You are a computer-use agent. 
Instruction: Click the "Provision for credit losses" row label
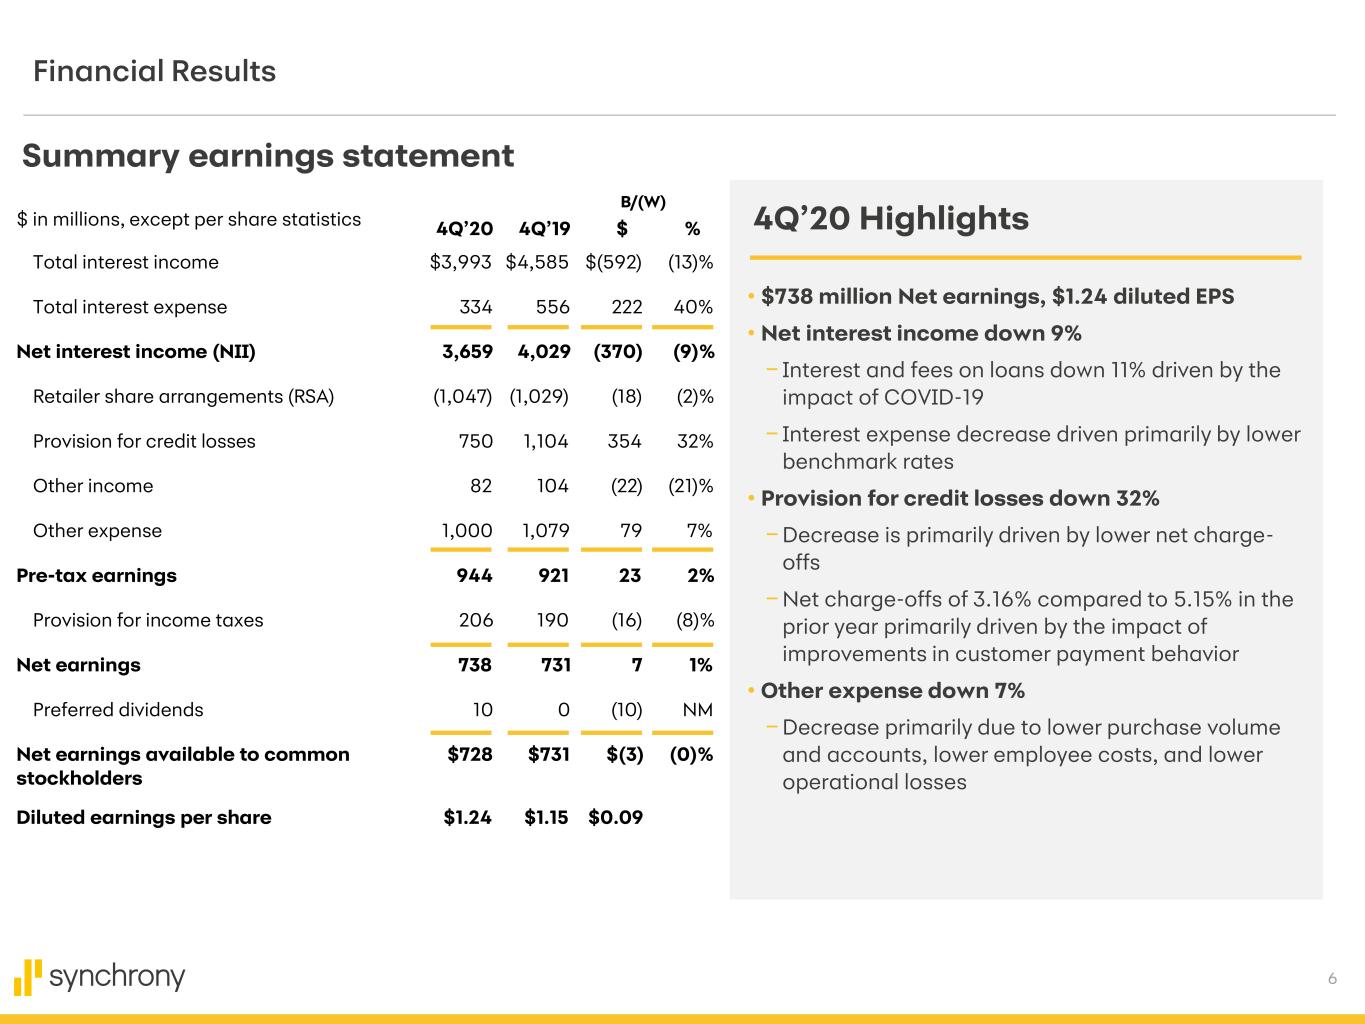144,441
